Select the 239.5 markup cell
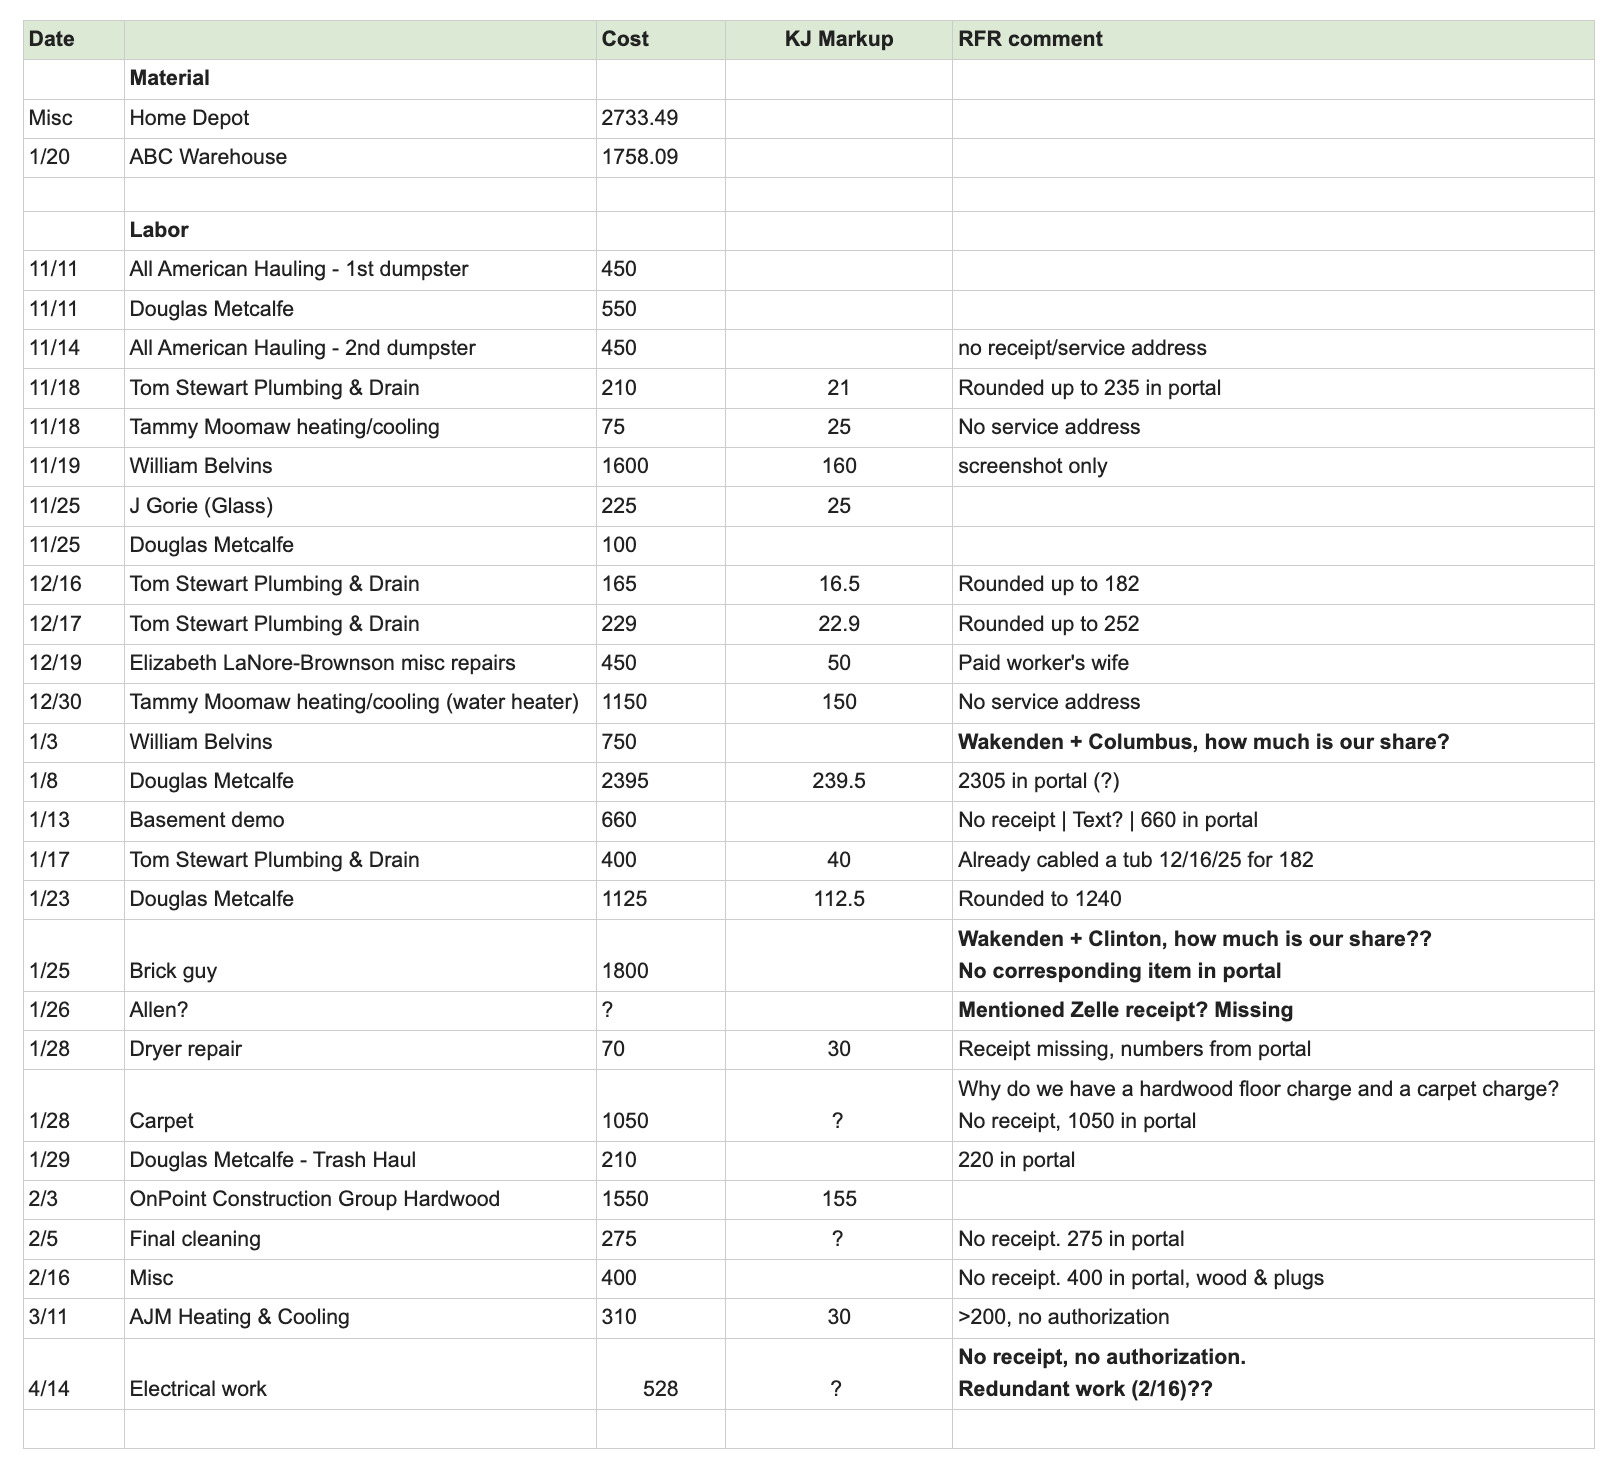Image resolution: width=1614 pixels, height=1476 pixels. click(838, 781)
